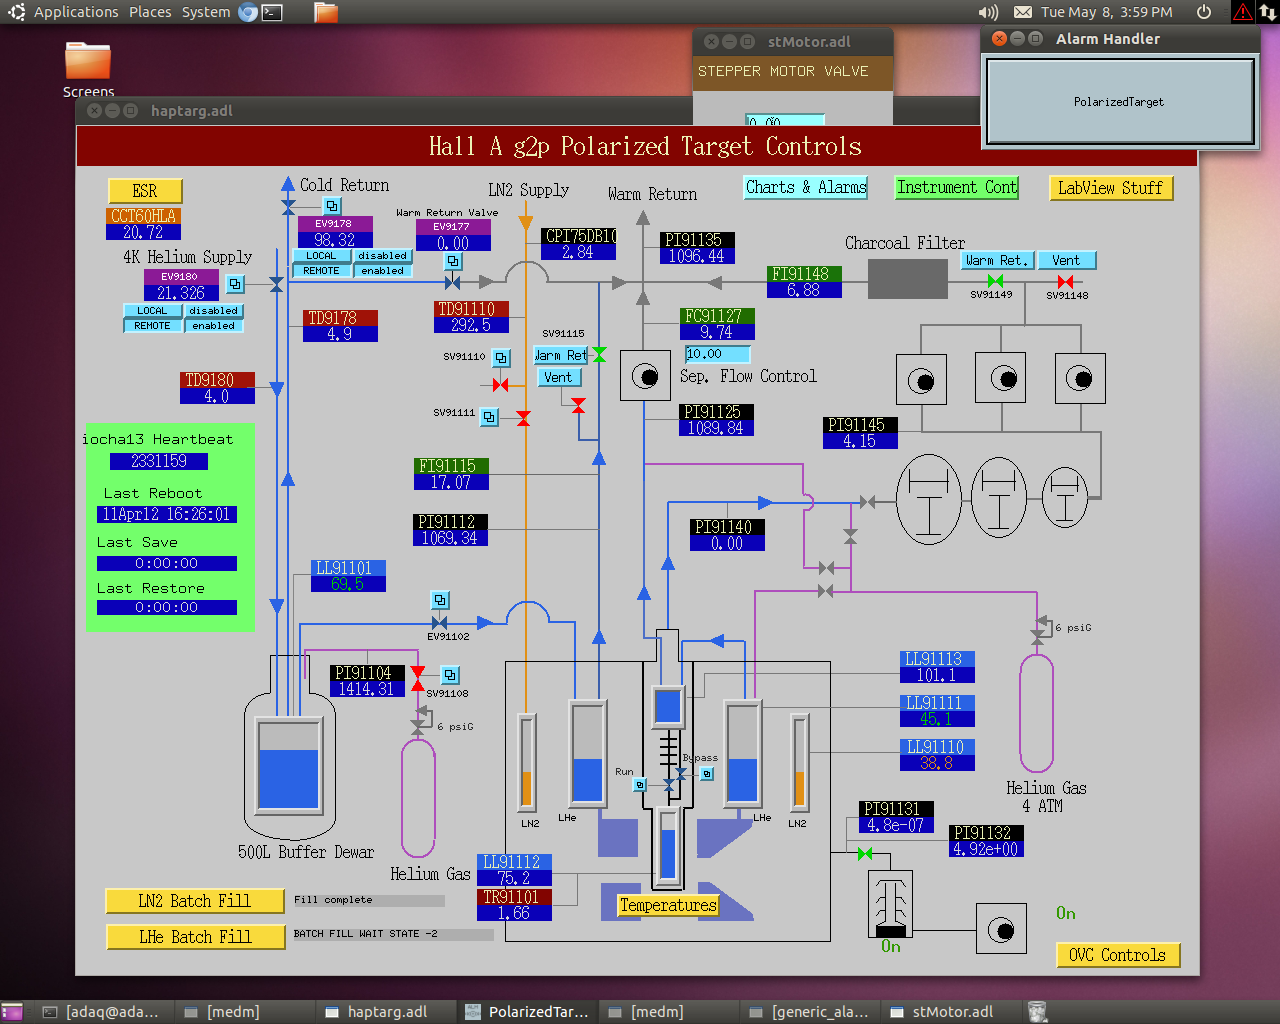Image resolution: width=1280 pixels, height=1024 pixels.
Task: Click the red SV91148 valve symbol
Action: point(1065,282)
